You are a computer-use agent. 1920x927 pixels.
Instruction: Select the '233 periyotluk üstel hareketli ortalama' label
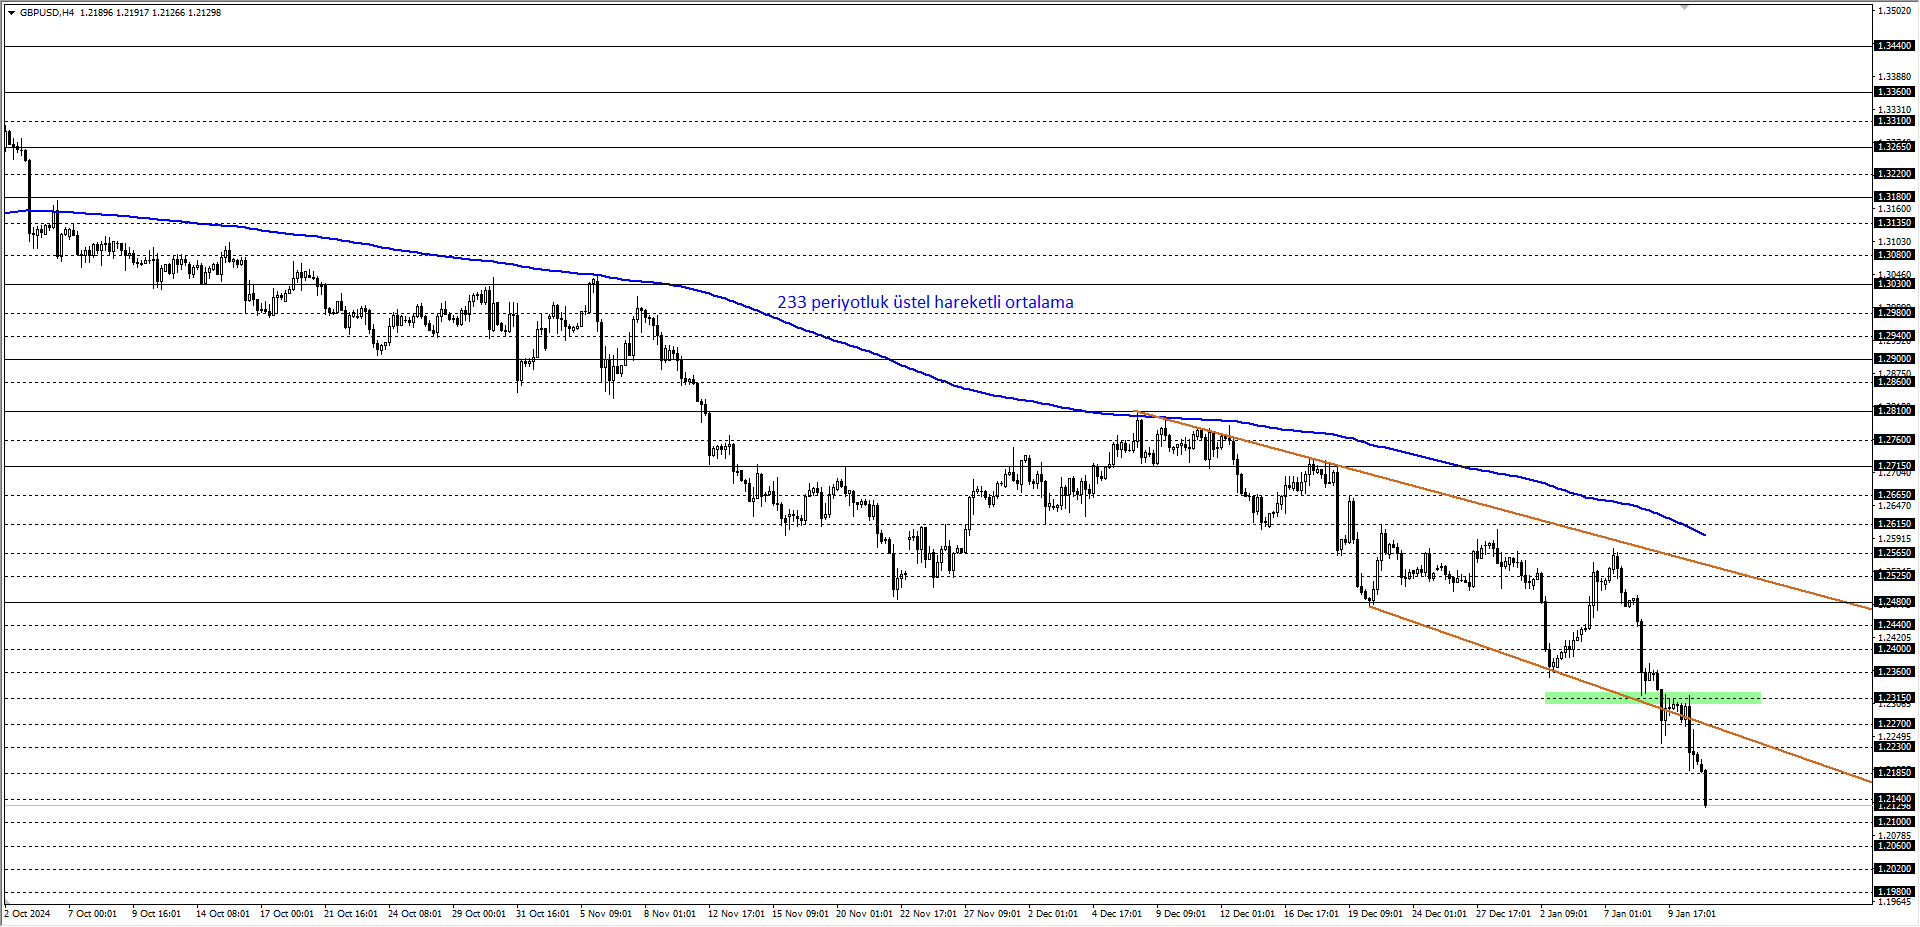(x=925, y=302)
